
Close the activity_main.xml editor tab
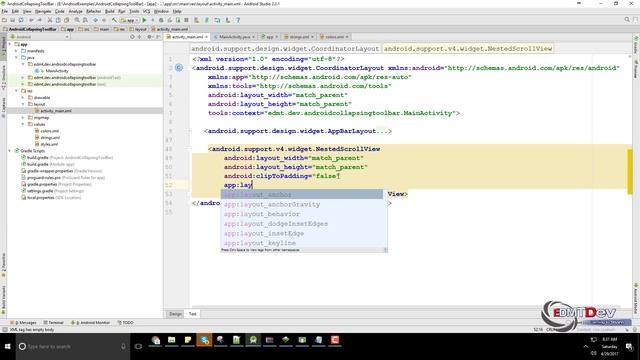pyautogui.click(x=207, y=37)
